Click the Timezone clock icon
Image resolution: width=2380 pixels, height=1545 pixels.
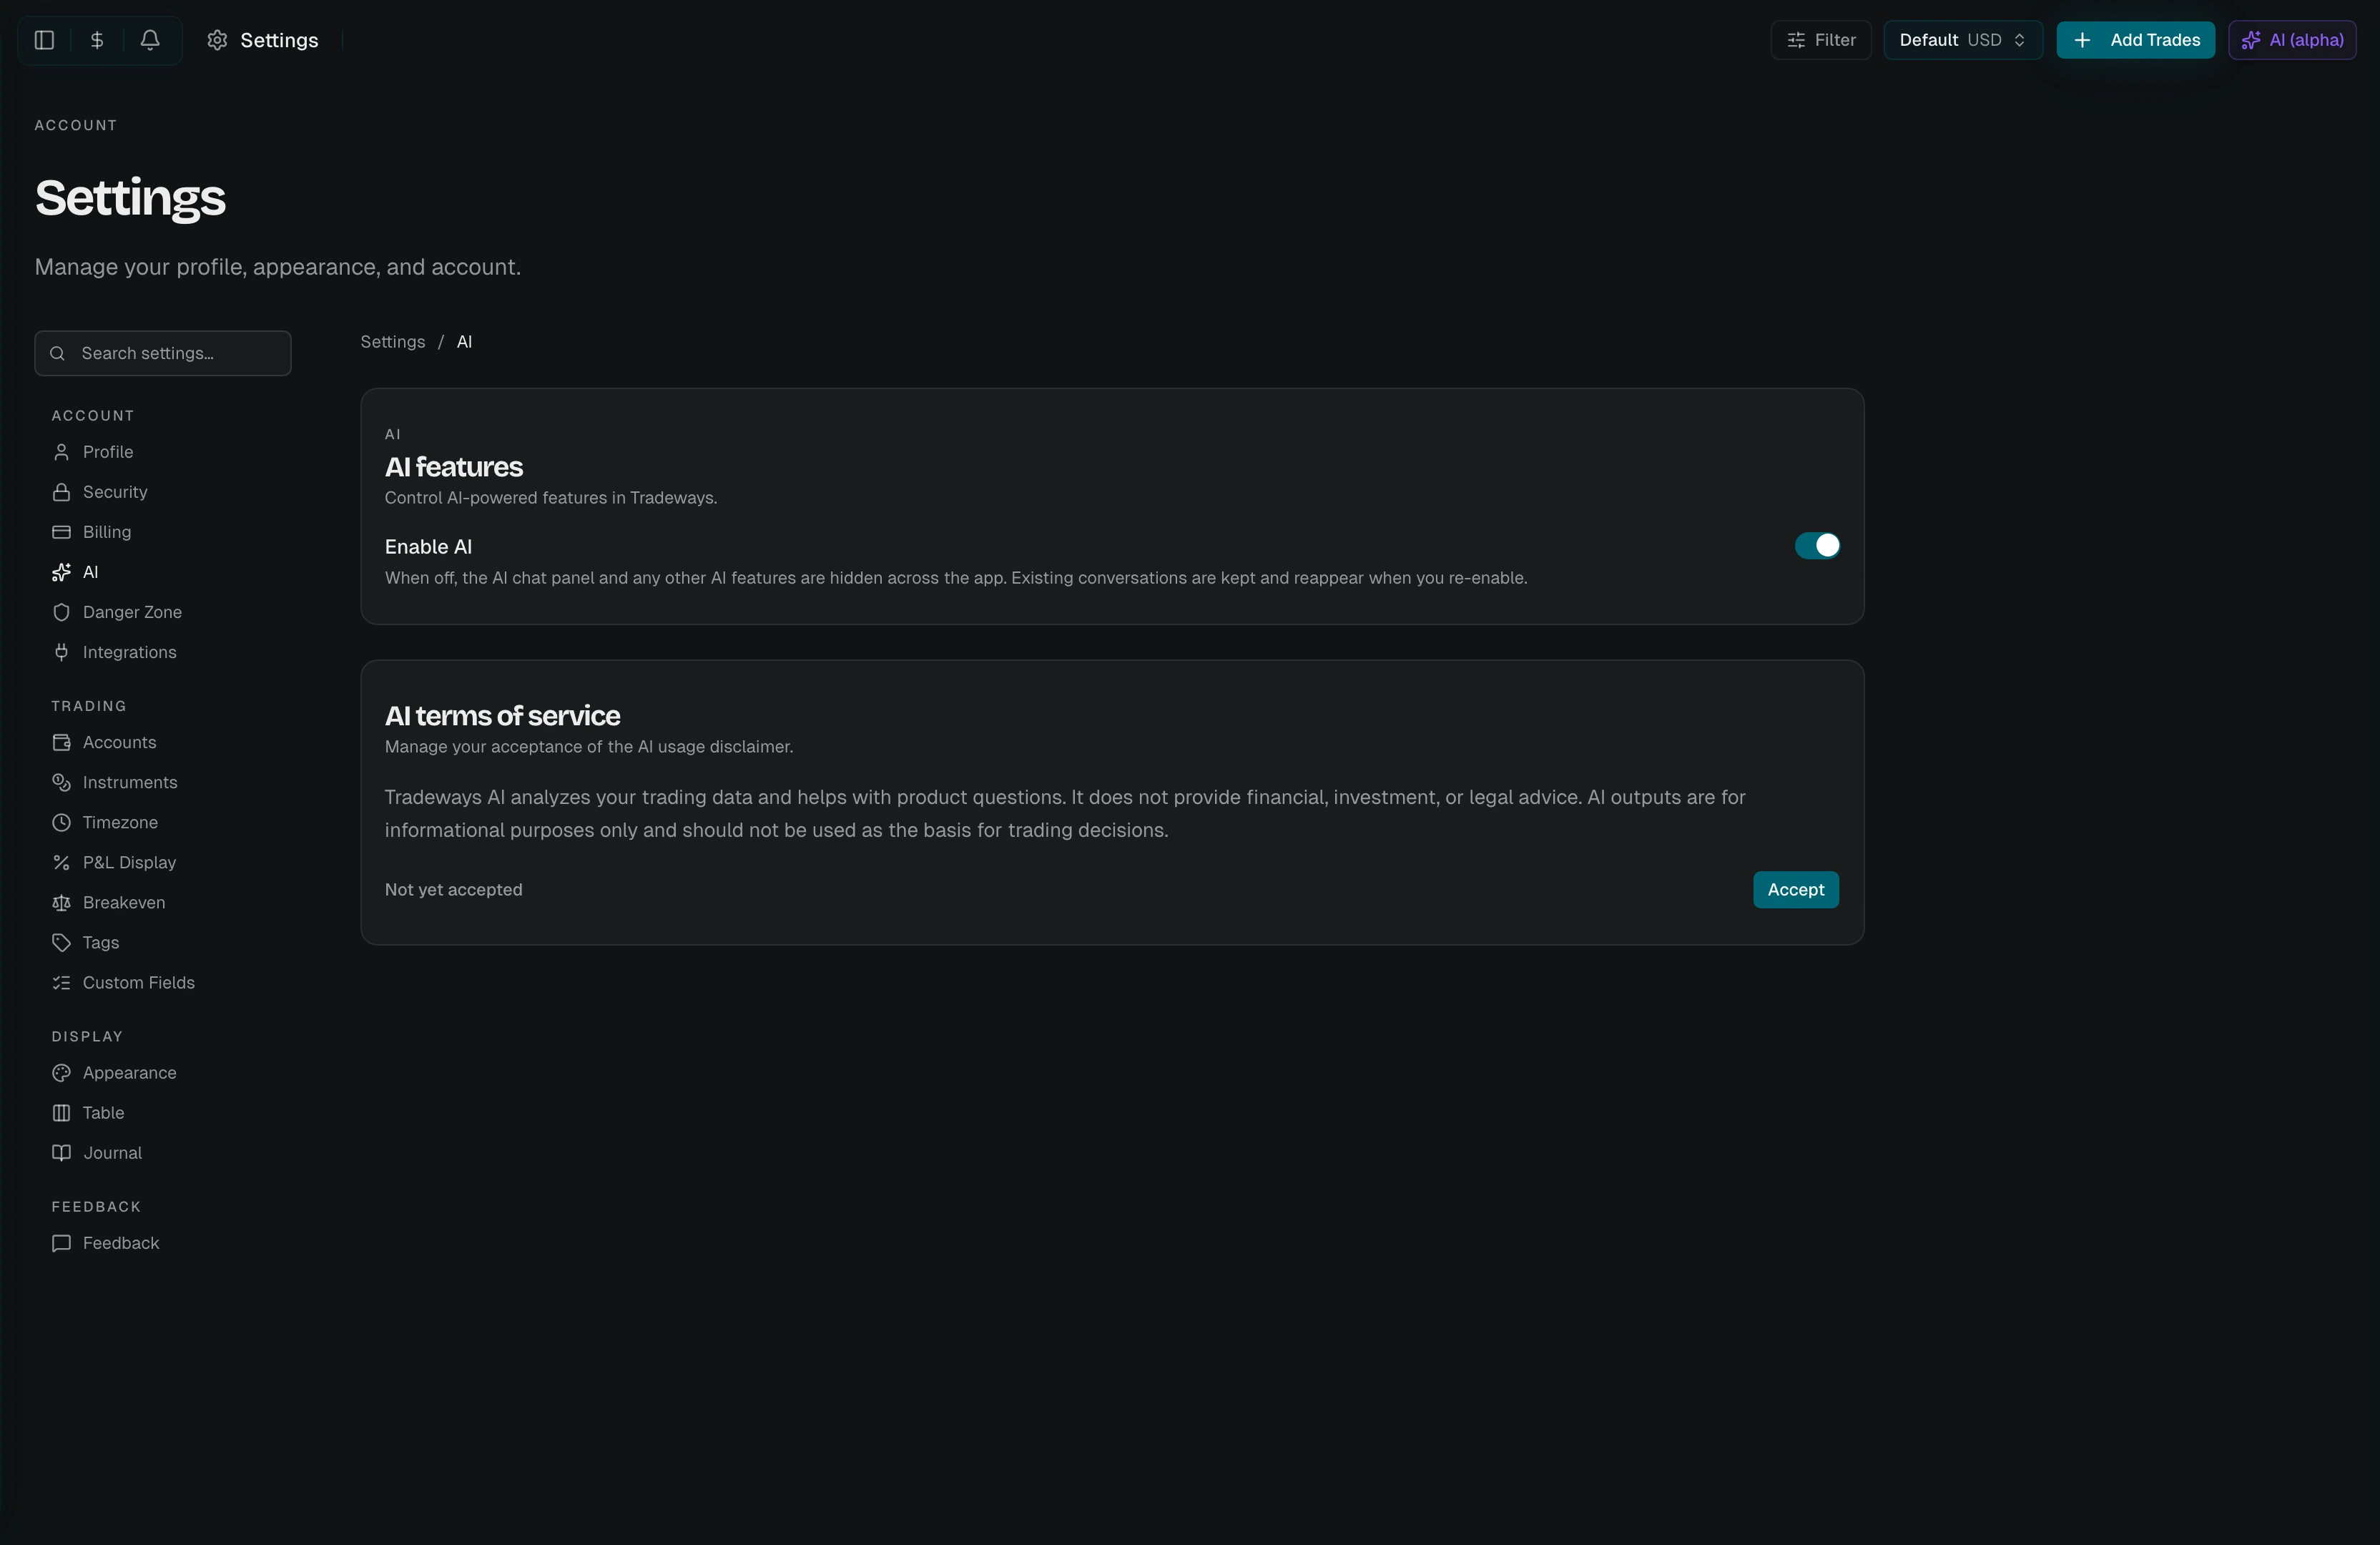click(x=61, y=822)
